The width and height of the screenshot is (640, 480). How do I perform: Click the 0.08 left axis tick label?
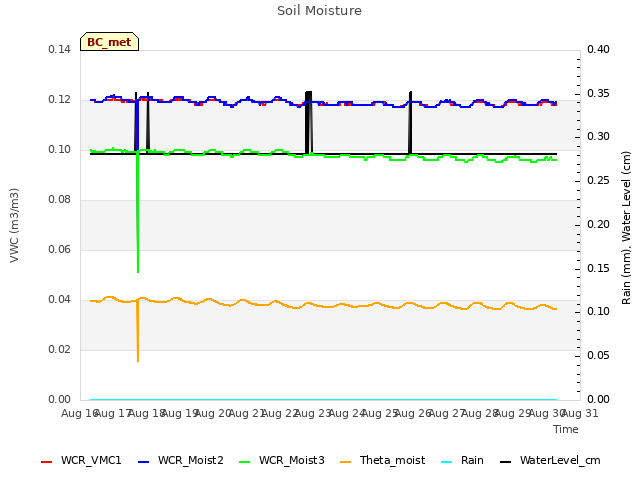60,200
